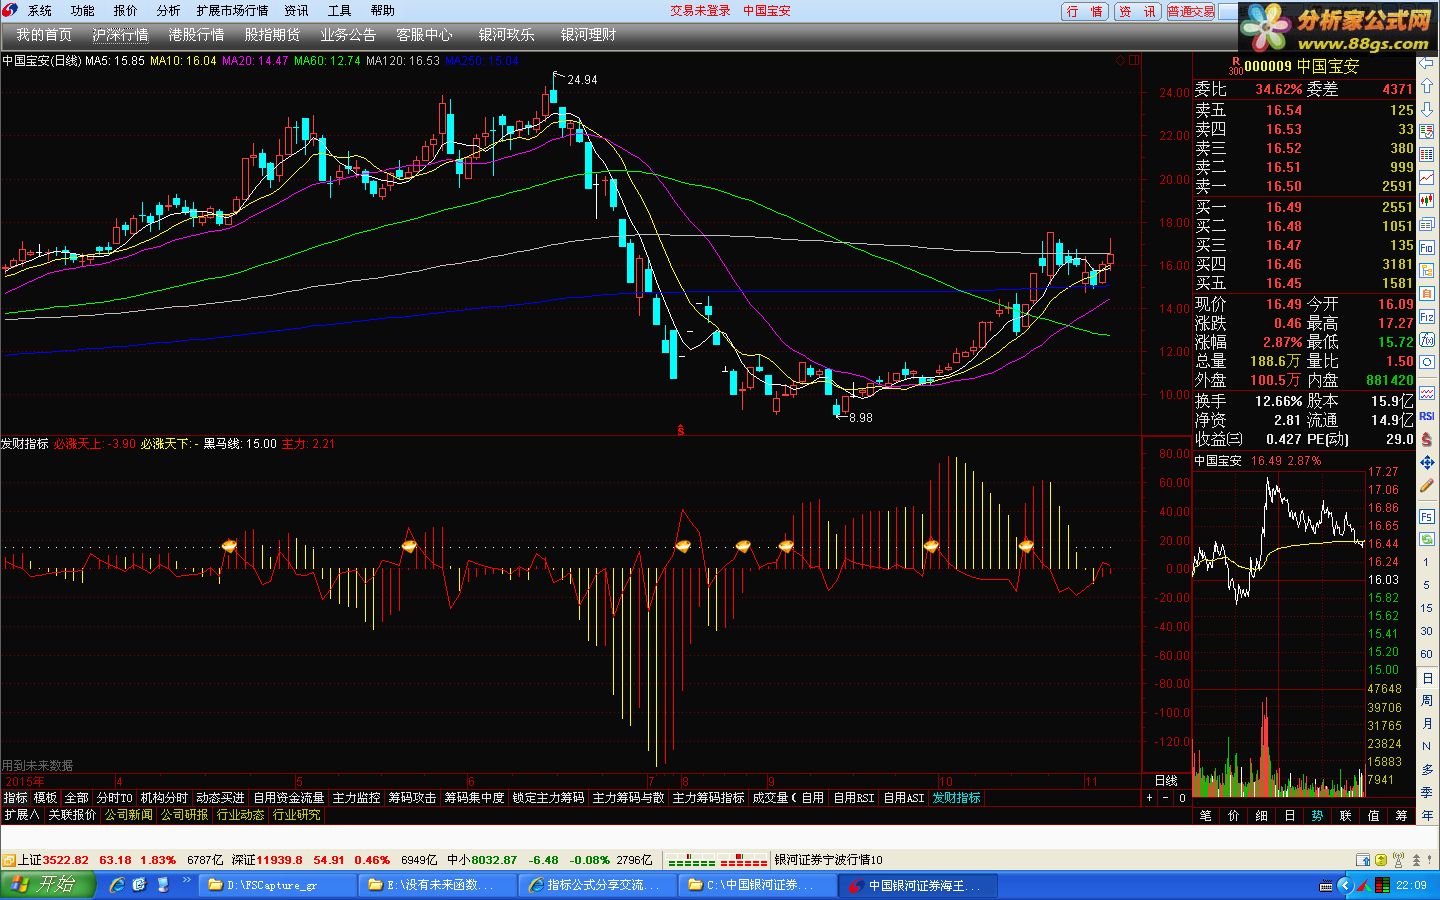The width and height of the screenshot is (1440, 900).
Task: Open the Fiz sidebar icon
Action: tap(1427, 317)
